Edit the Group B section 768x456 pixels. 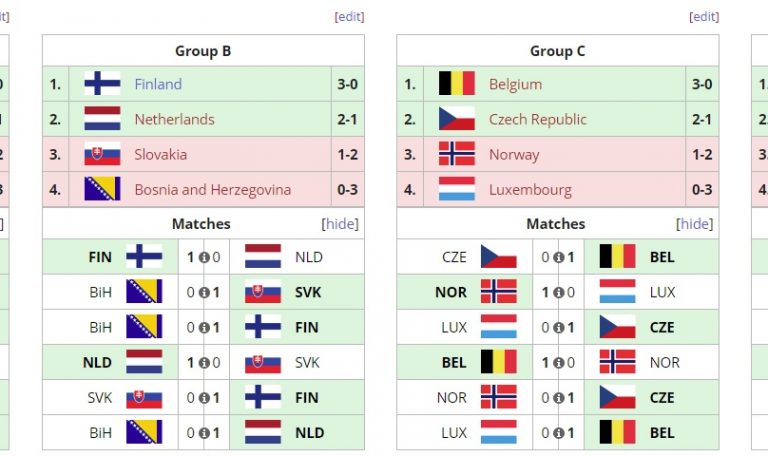tap(349, 17)
